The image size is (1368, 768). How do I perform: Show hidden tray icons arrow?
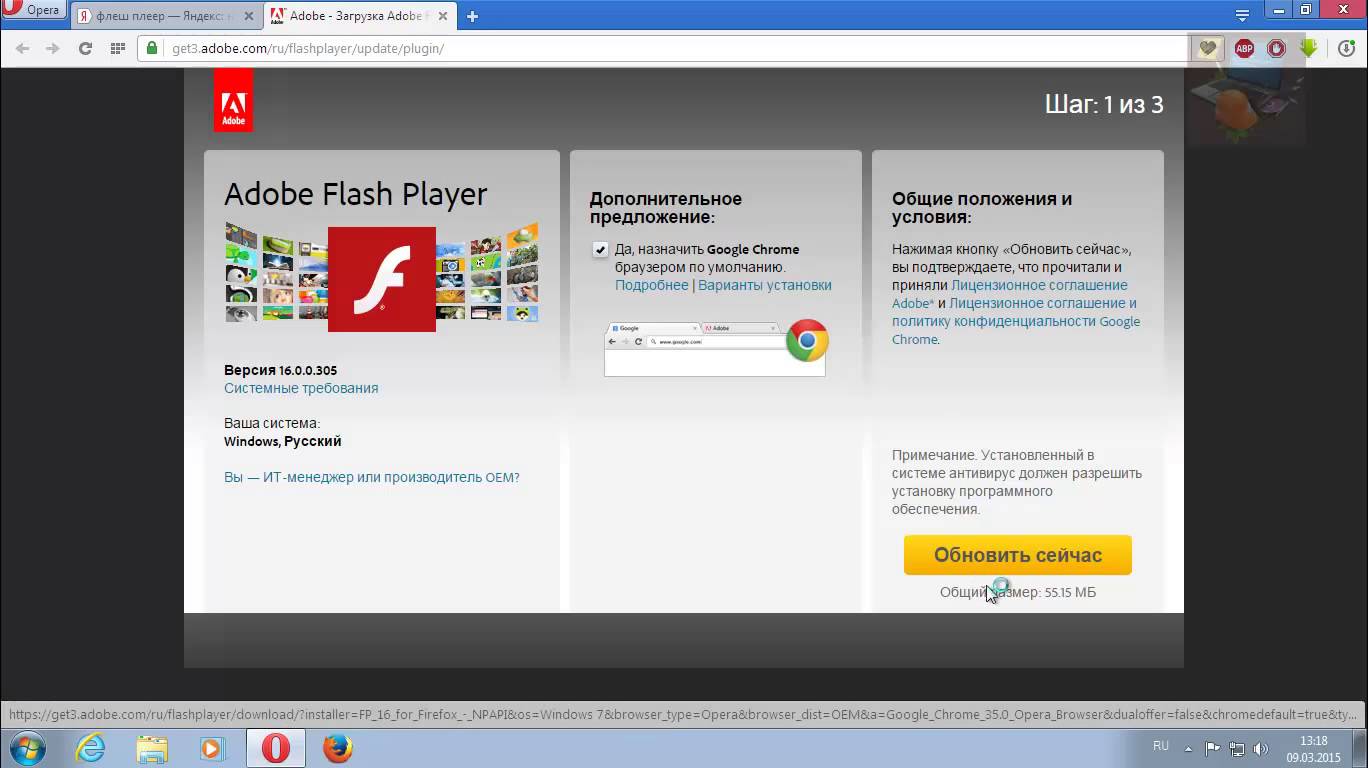(1188, 748)
